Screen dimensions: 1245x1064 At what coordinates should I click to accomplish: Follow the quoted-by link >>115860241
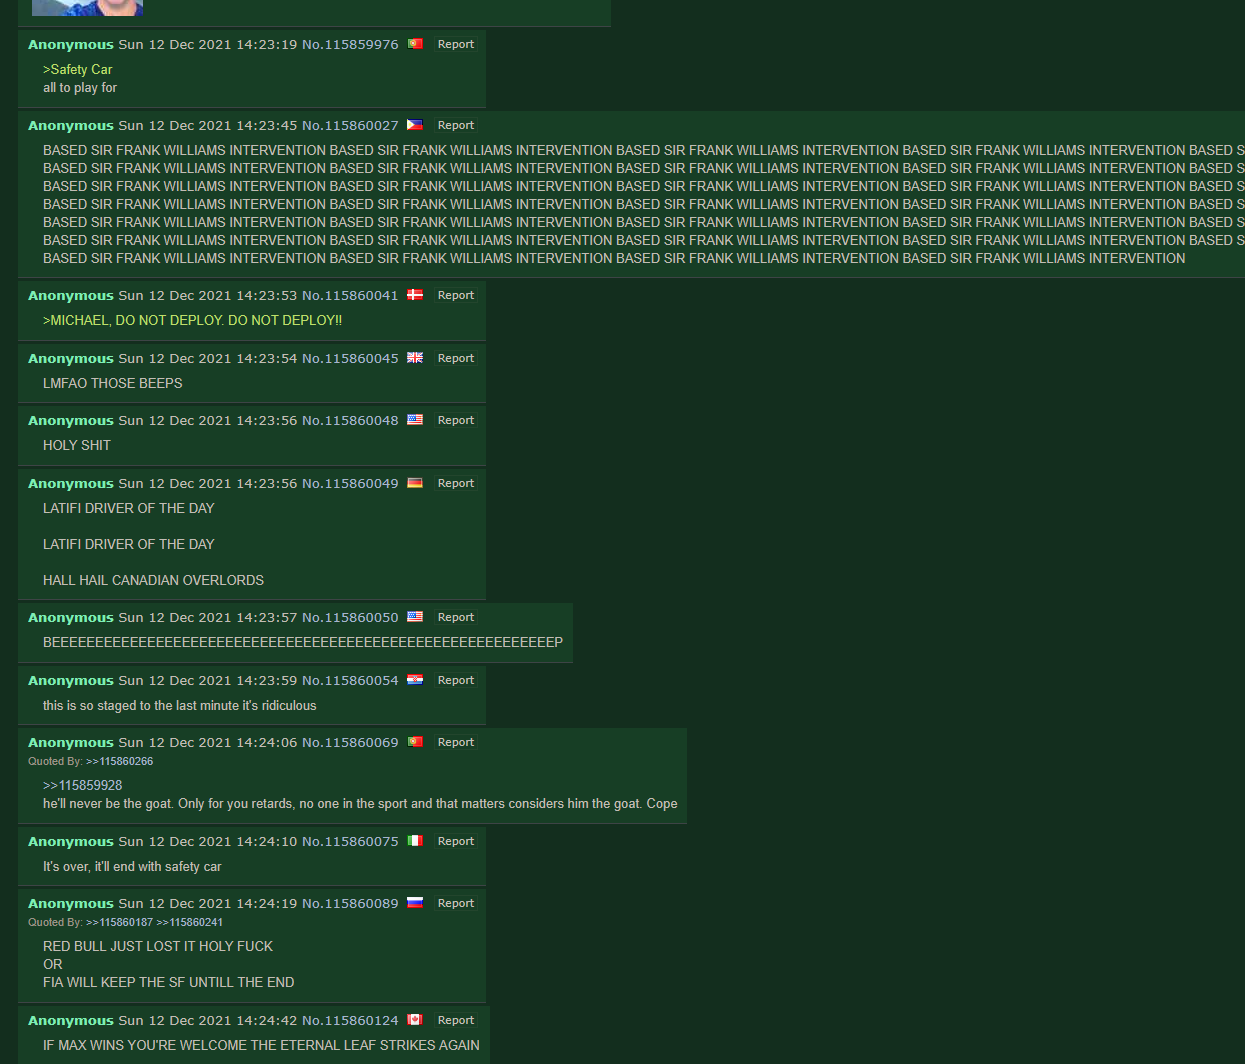(190, 922)
